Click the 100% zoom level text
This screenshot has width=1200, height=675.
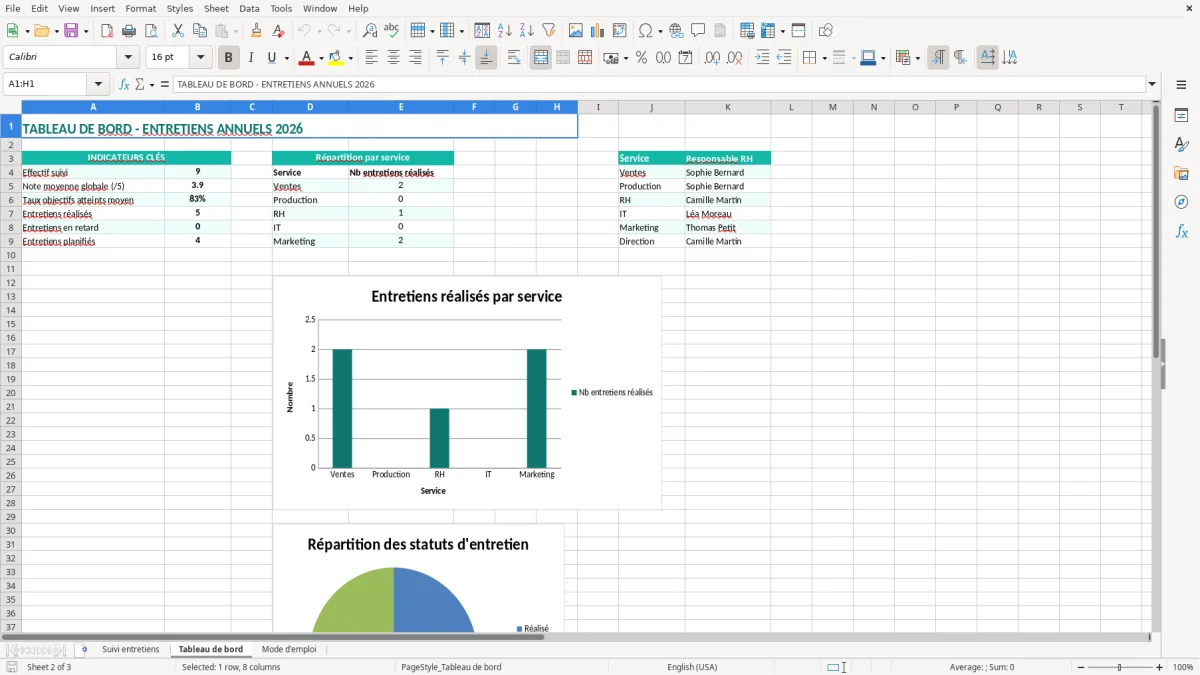coord(1182,667)
